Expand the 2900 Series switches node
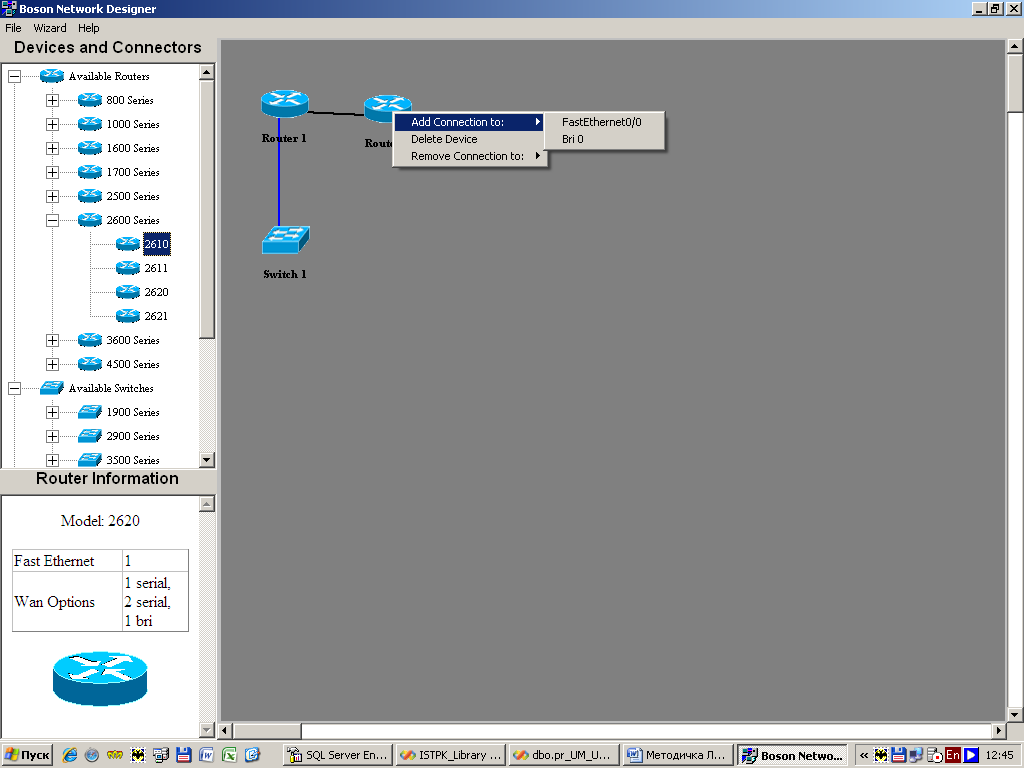This screenshot has width=1024, height=768. 52,436
